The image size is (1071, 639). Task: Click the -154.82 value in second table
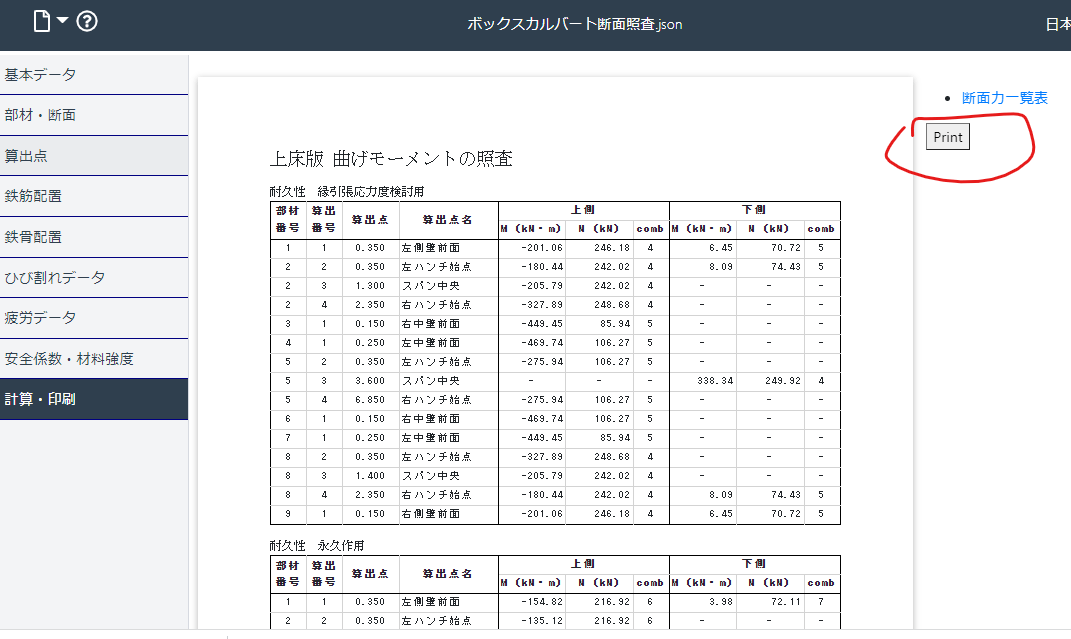coord(542,602)
